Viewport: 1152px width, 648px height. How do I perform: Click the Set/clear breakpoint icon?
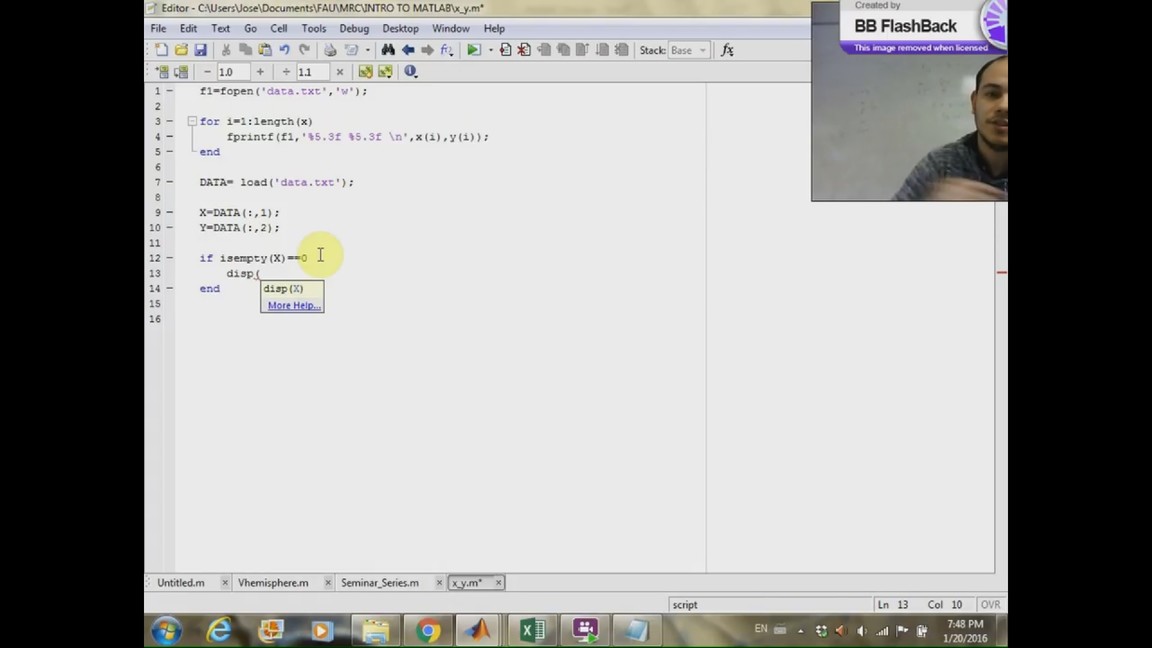505,50
